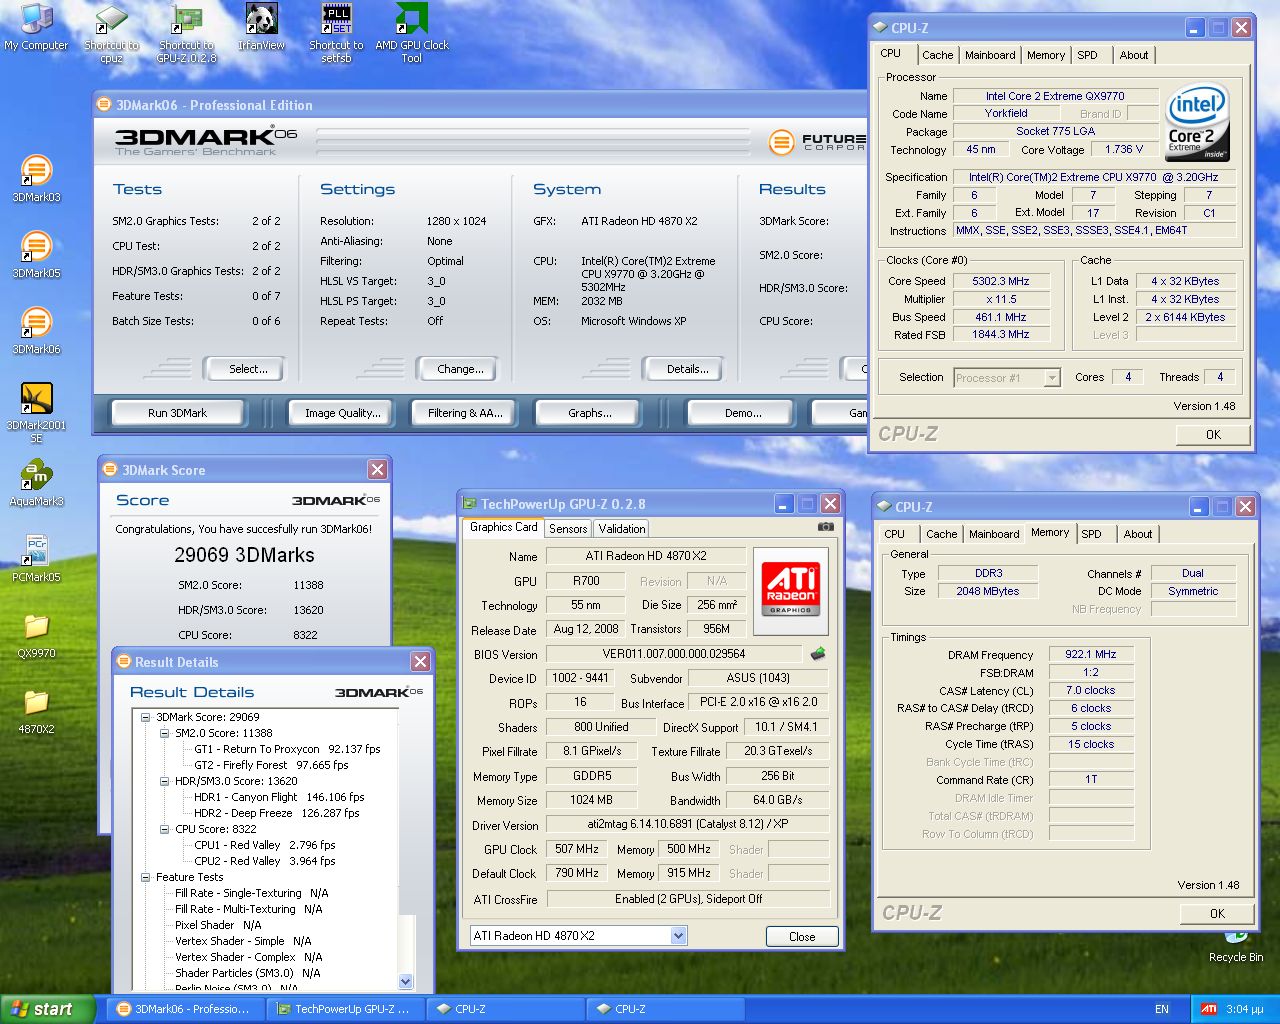The image size is (1280, 1024).
Task: Click DRAM Frequency 922.1 MHz value
Action: tap(1090, 654)
